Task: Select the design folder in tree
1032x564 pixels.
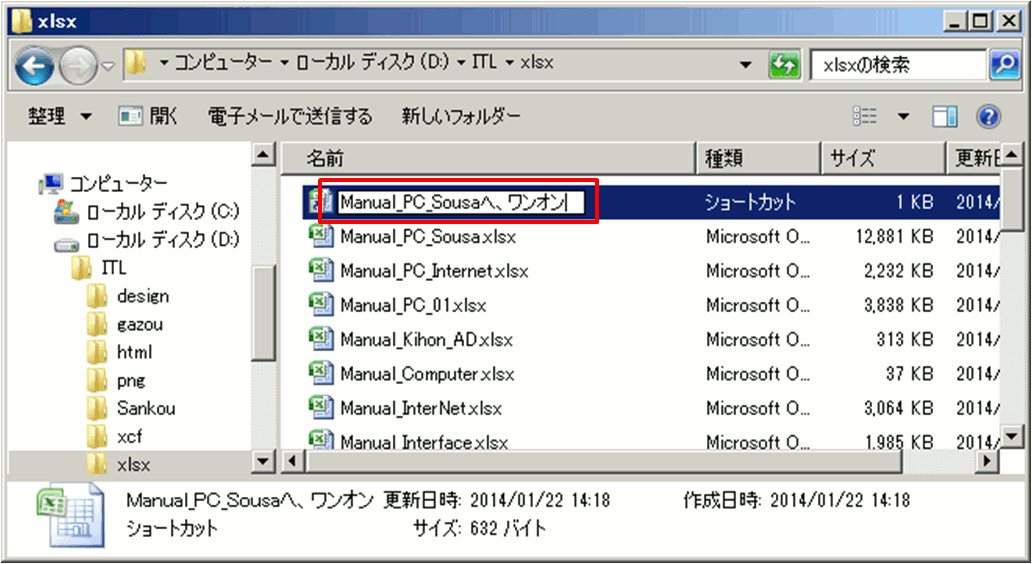Action: pyautogui.click(x=142, y=296)
